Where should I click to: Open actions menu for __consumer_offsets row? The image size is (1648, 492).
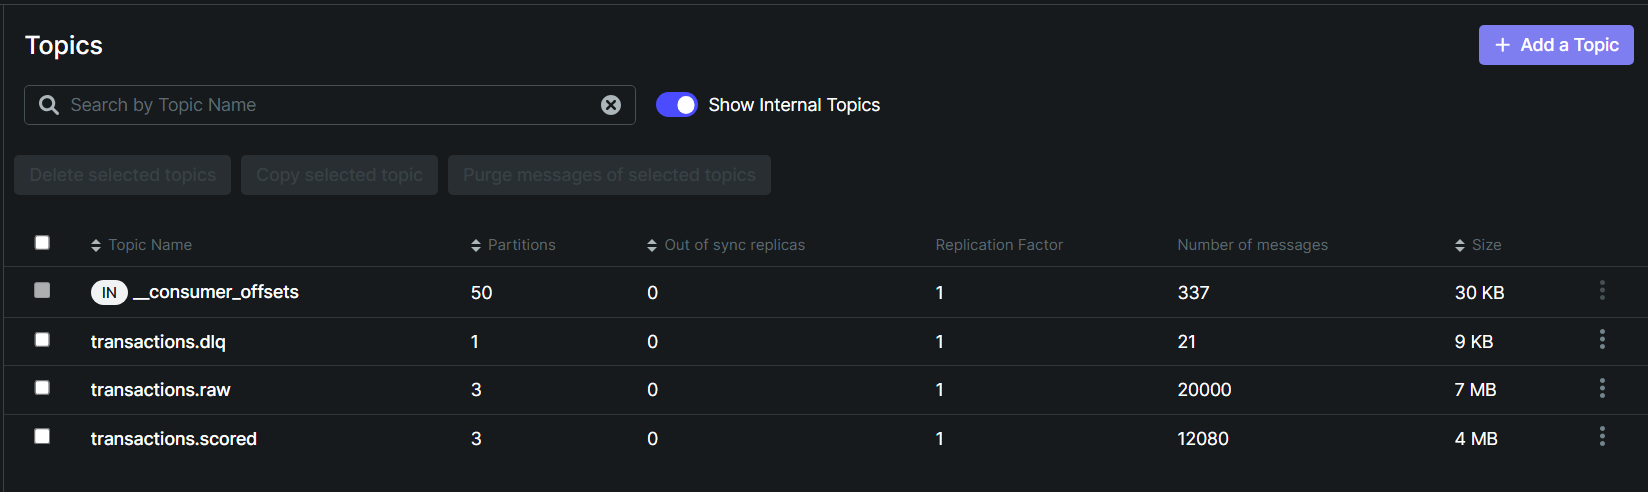1602,290
